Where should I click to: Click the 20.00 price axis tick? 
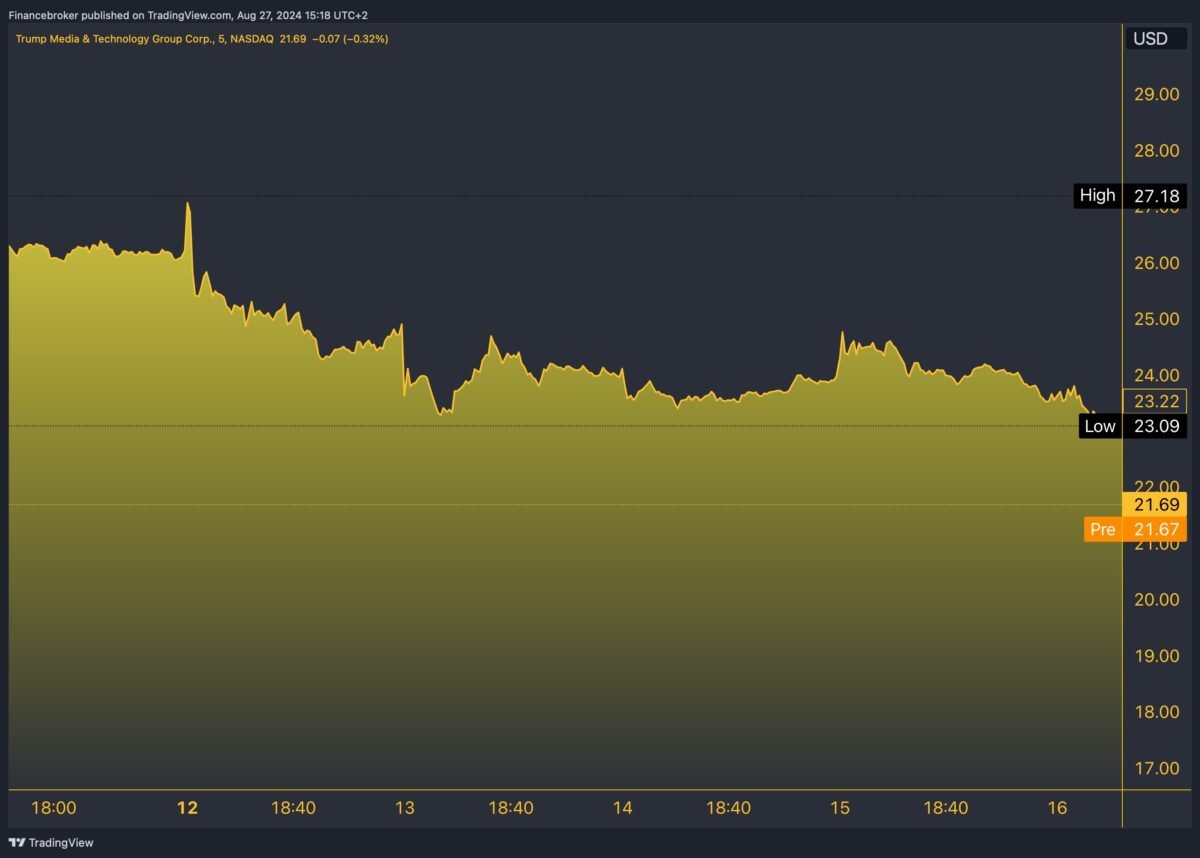point(1156,599)
